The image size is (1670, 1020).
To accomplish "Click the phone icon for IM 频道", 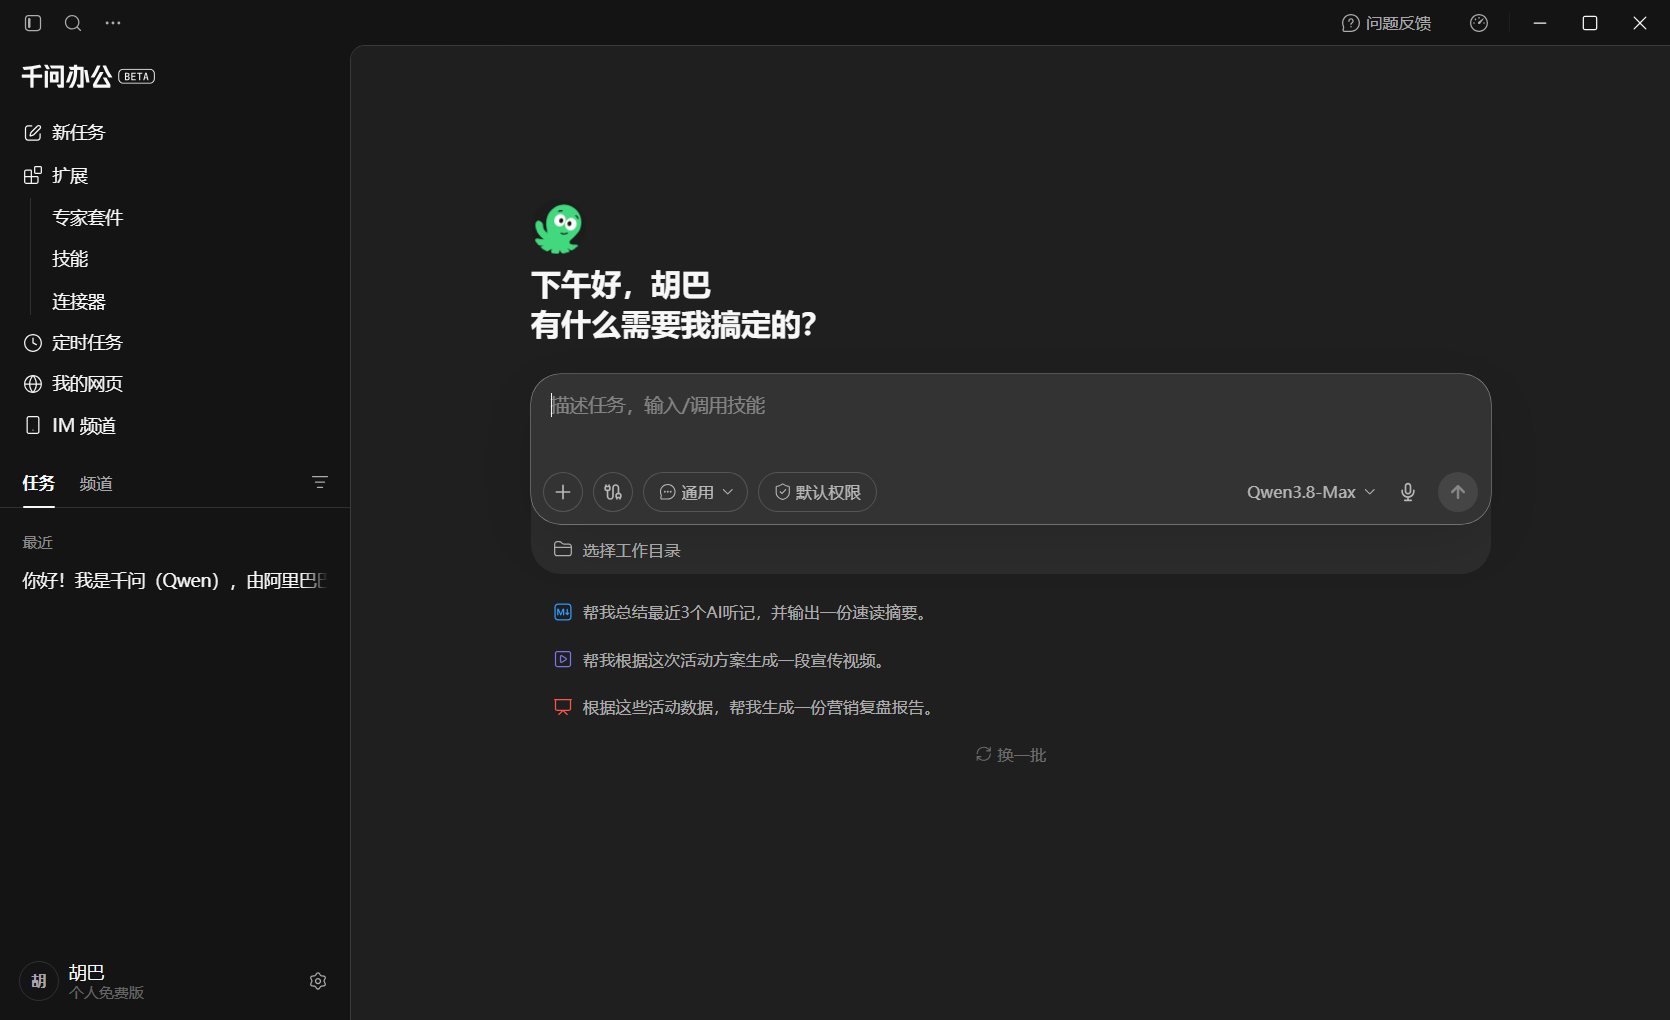I will pos(33,426).
